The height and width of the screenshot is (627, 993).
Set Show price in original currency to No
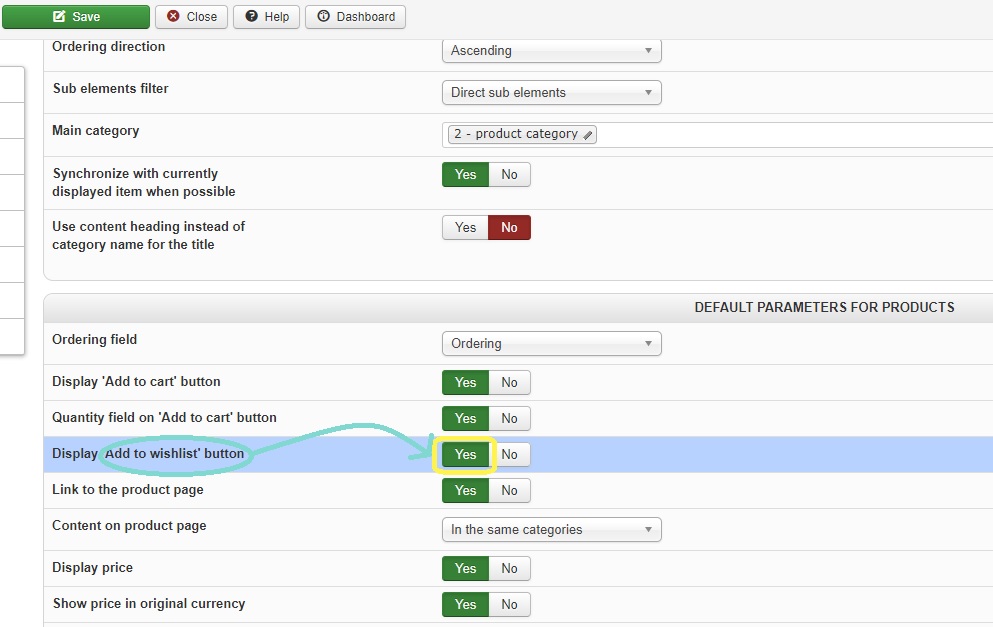coord(510,604)
